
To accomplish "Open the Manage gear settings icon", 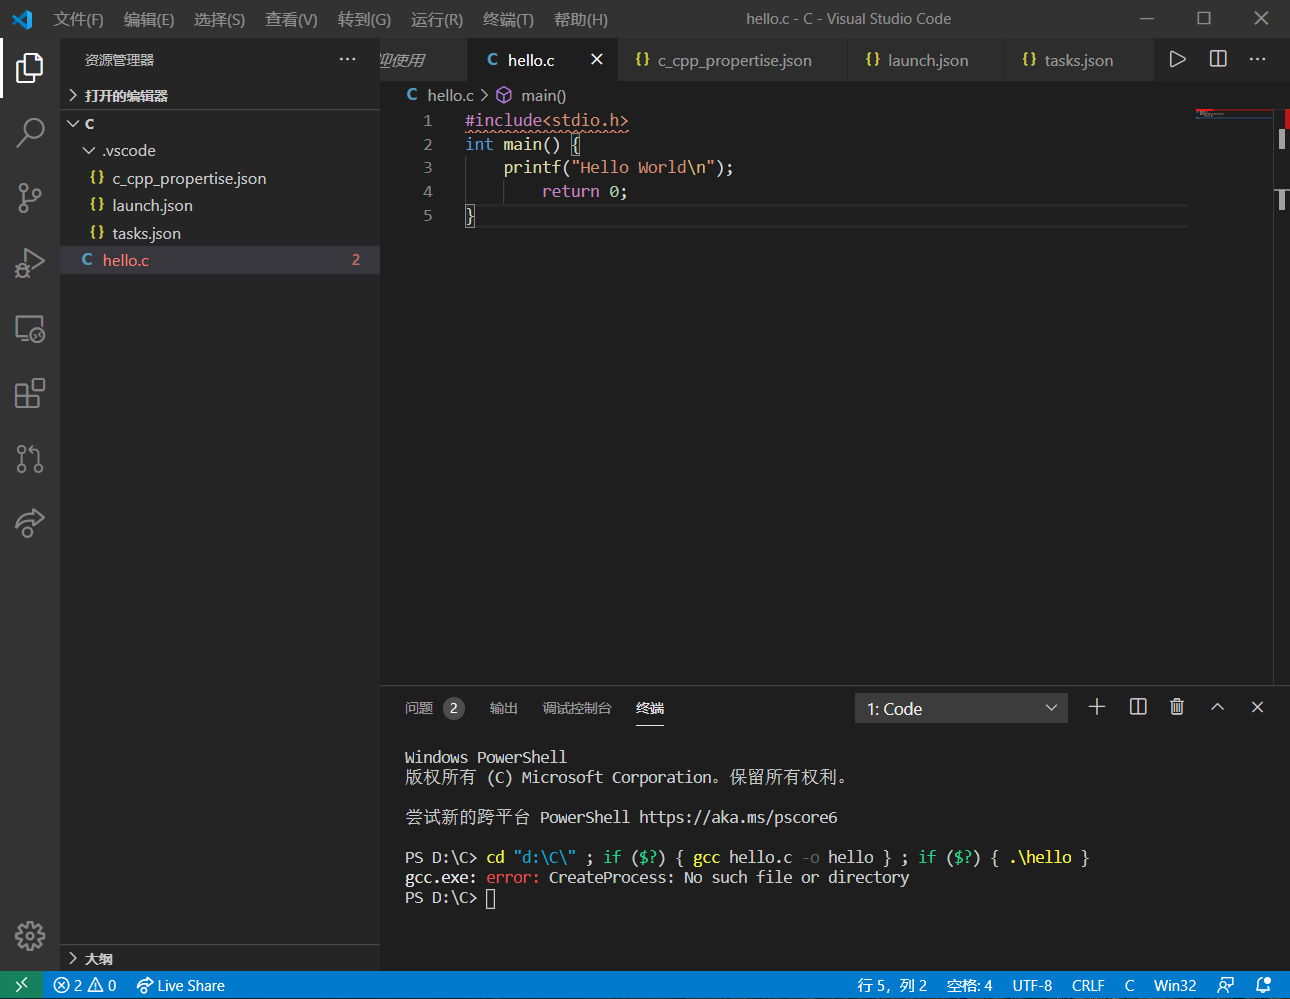I will click(x=30, y=936).
